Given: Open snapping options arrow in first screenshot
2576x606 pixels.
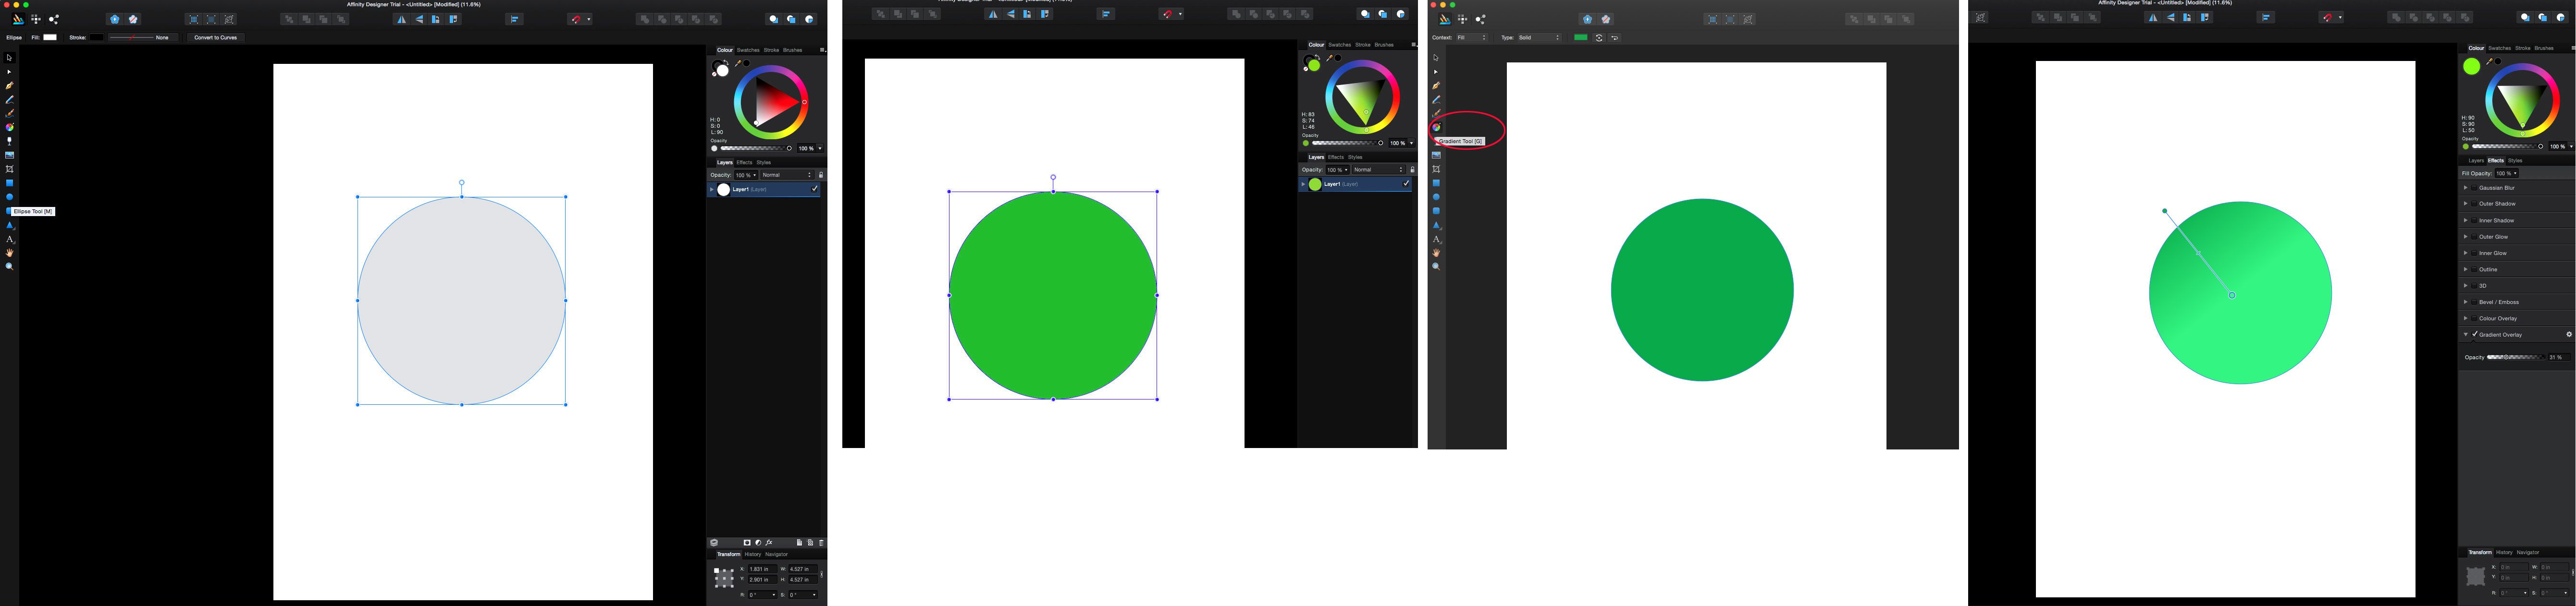Looking at the screenshot, I should coord(589,19).
